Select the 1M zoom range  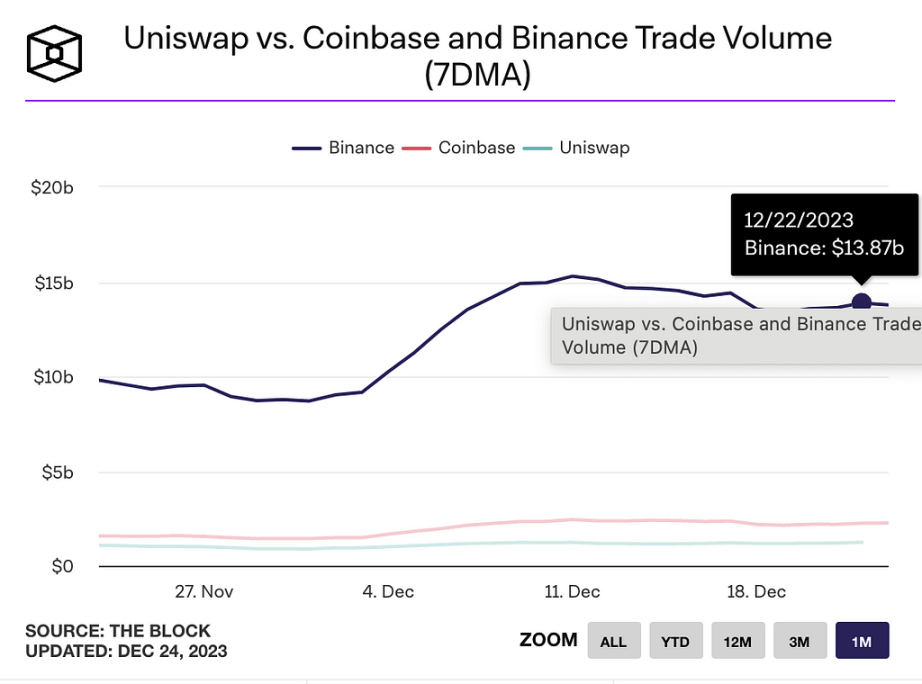(x=862, y=640)
